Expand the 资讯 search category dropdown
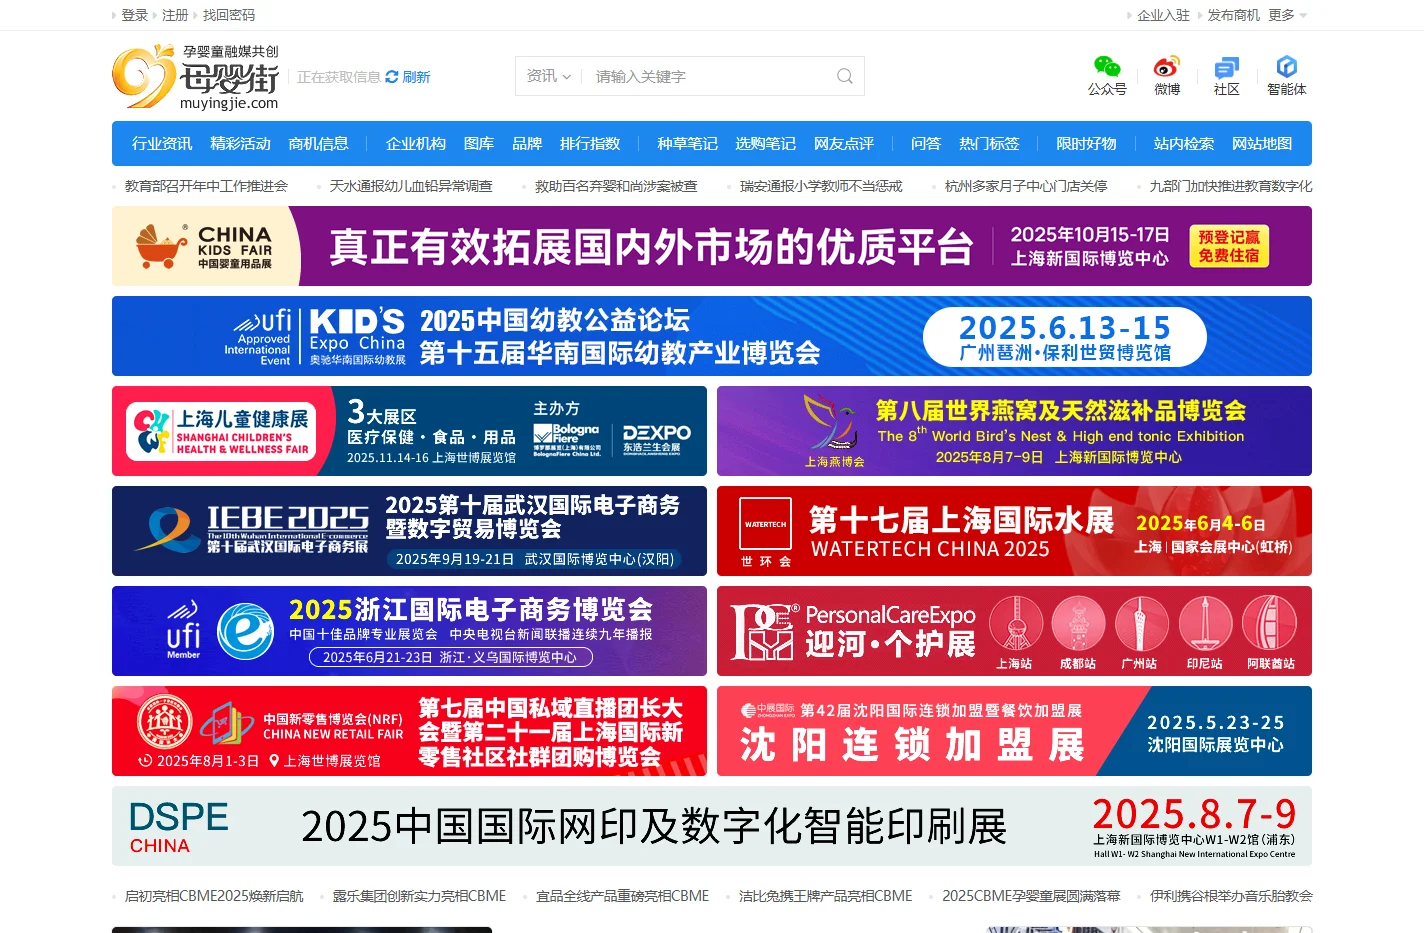This screenshot has width=1424, height=933. 548,76
